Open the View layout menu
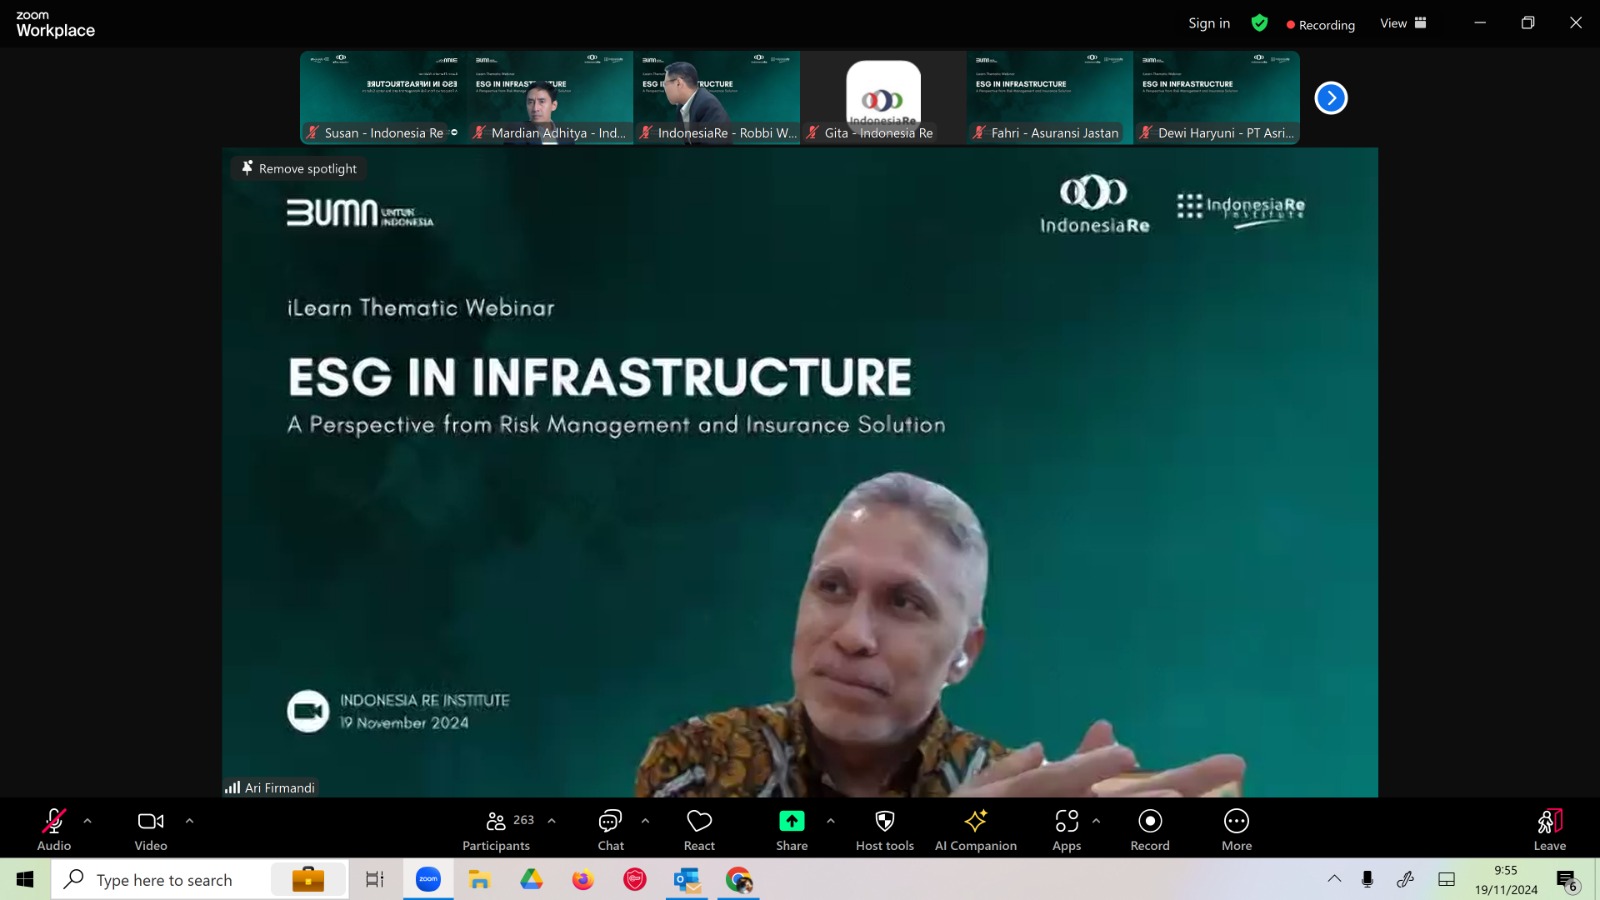1600x900 pixels. tap(1403, 23)
